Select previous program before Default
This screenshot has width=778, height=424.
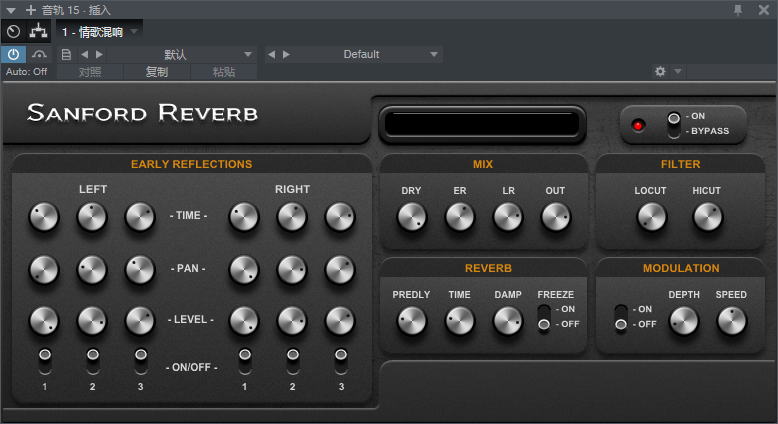[x=271, y=55]
